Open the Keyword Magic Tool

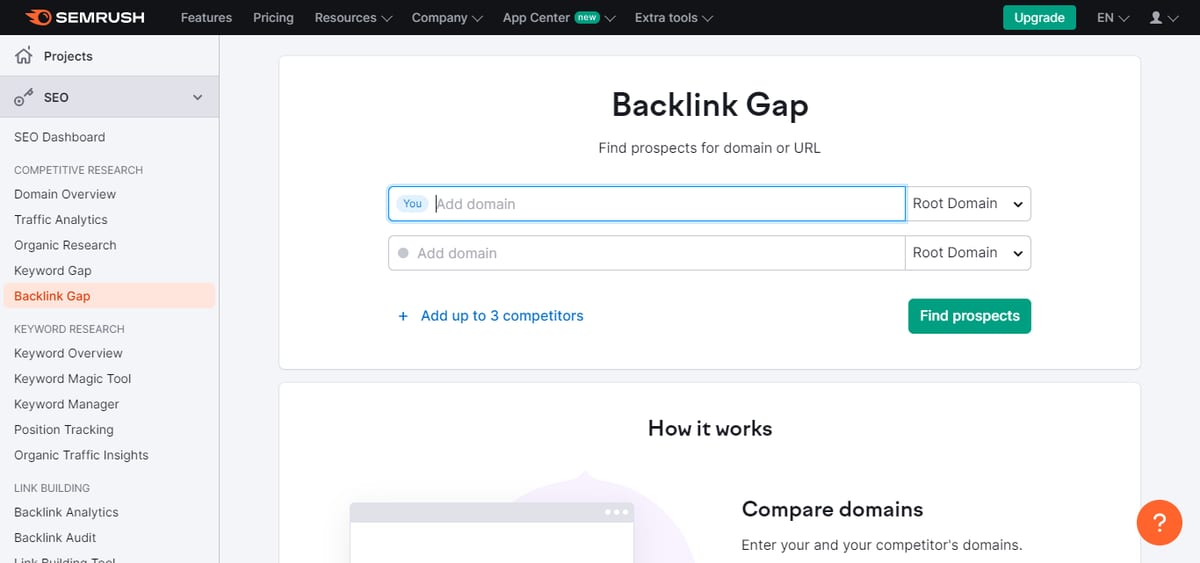coord(73,379)
